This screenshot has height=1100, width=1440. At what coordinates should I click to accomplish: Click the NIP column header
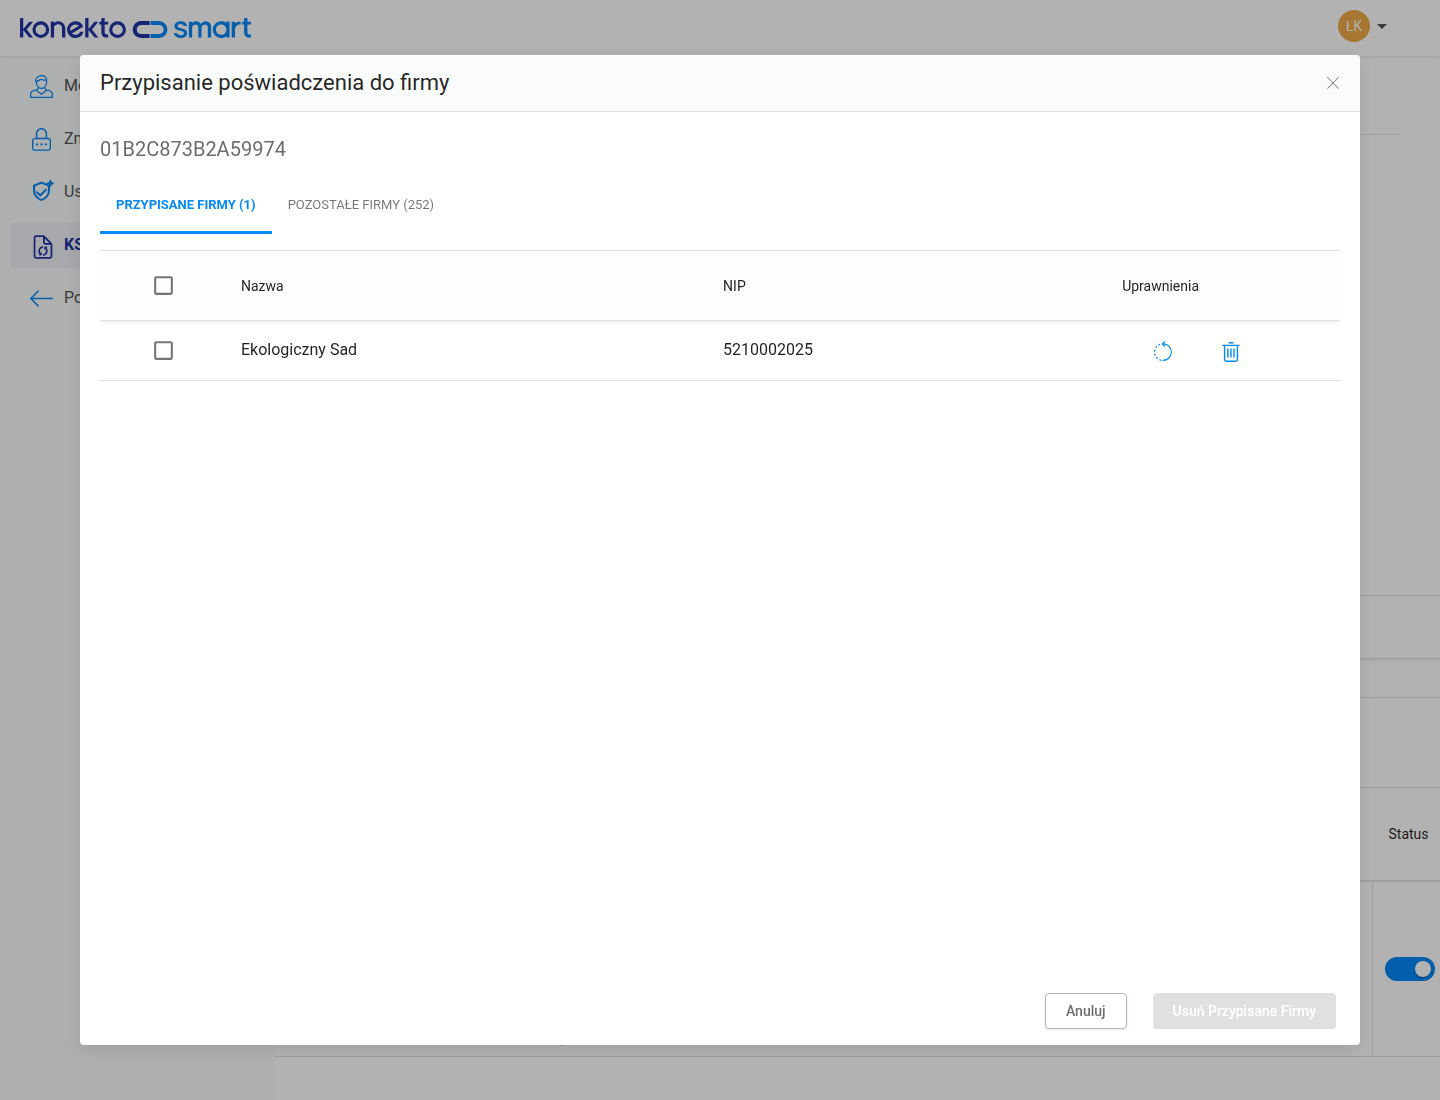(734, 286)
